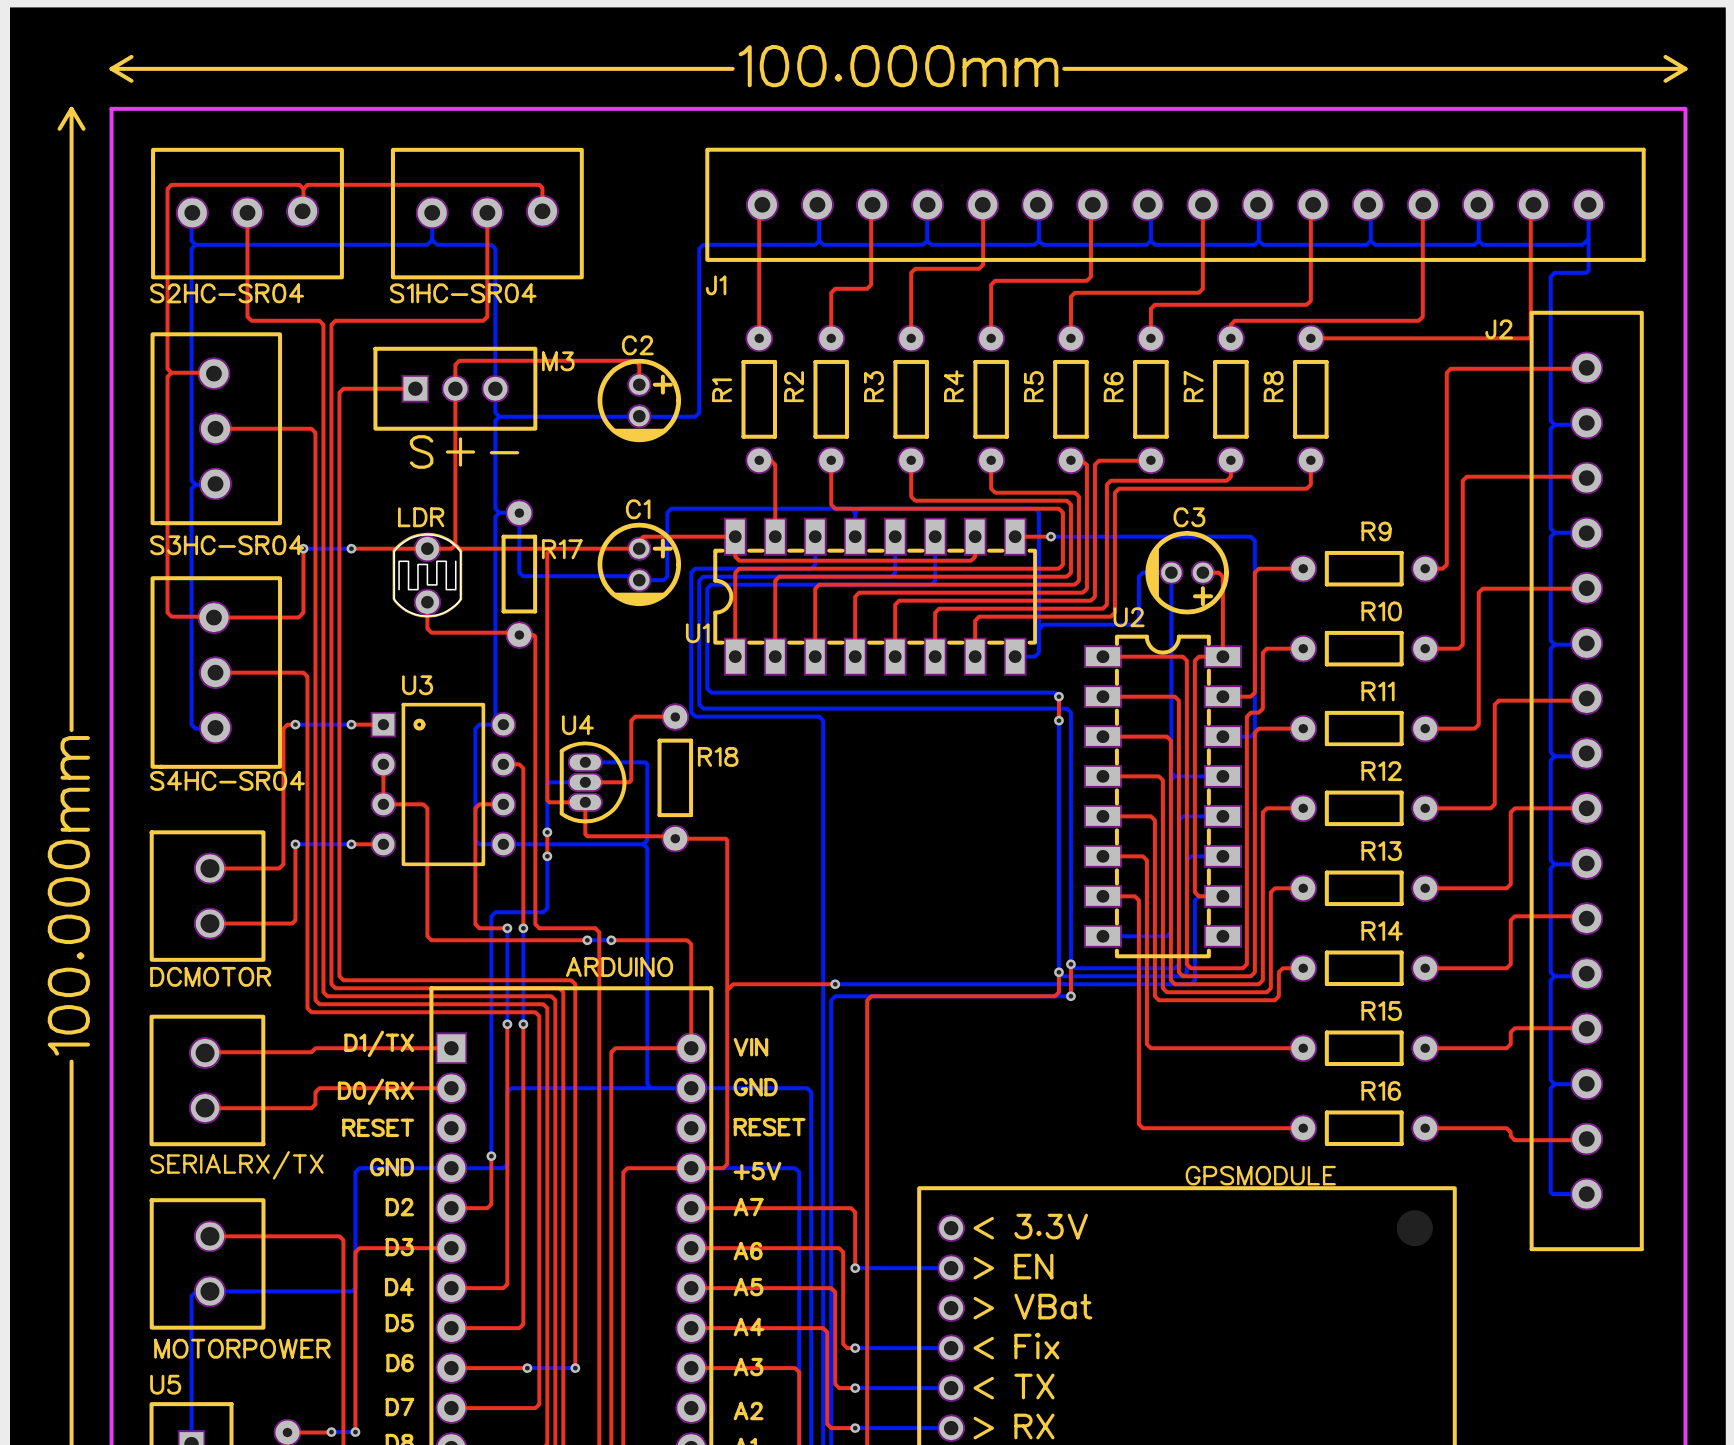
Task: Click the J2 header designator
Action: coord(1498,330)
